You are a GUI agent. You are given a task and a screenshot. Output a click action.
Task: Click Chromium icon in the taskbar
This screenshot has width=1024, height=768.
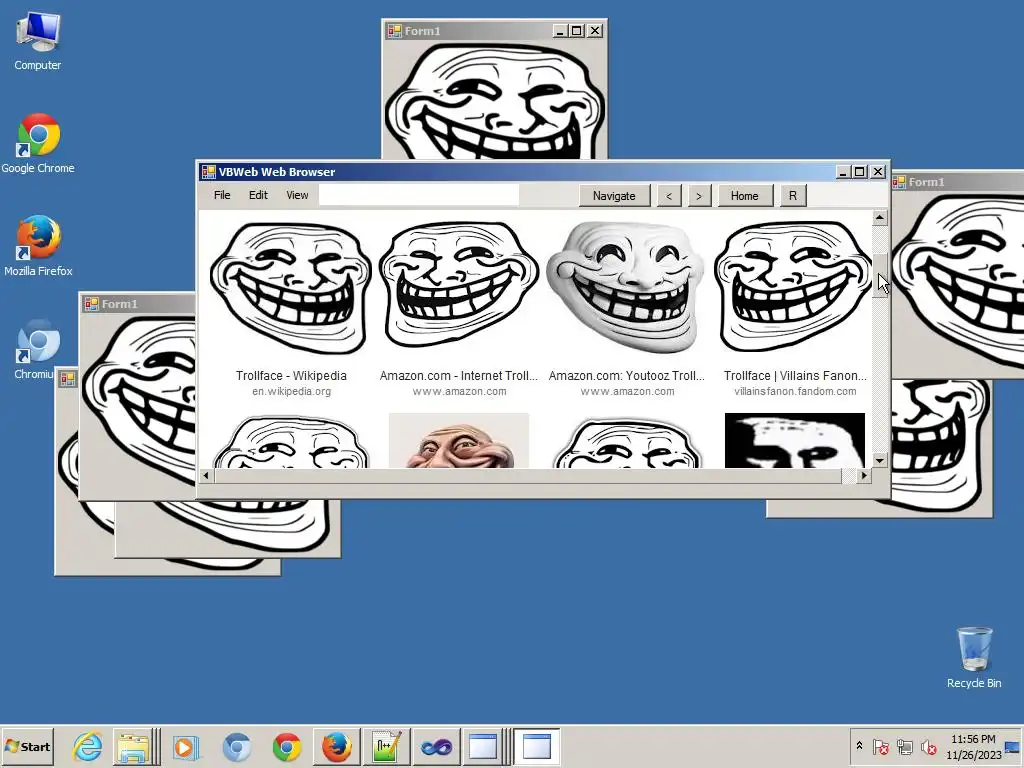236,746
